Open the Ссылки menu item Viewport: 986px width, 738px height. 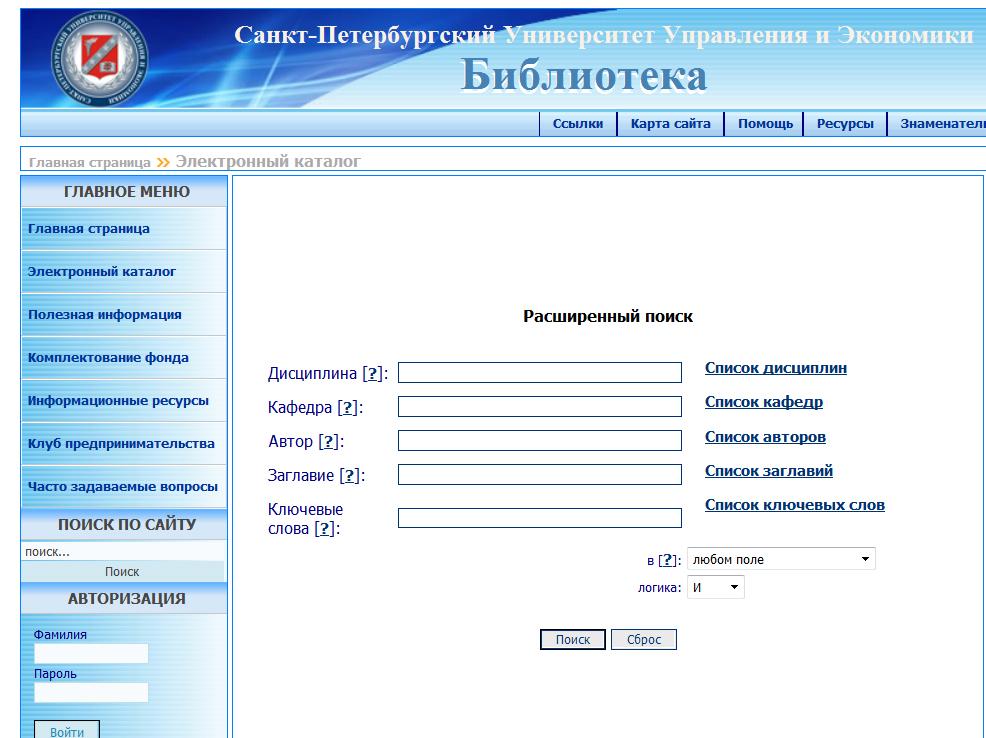pyautogui.click(x=578, y=124)
